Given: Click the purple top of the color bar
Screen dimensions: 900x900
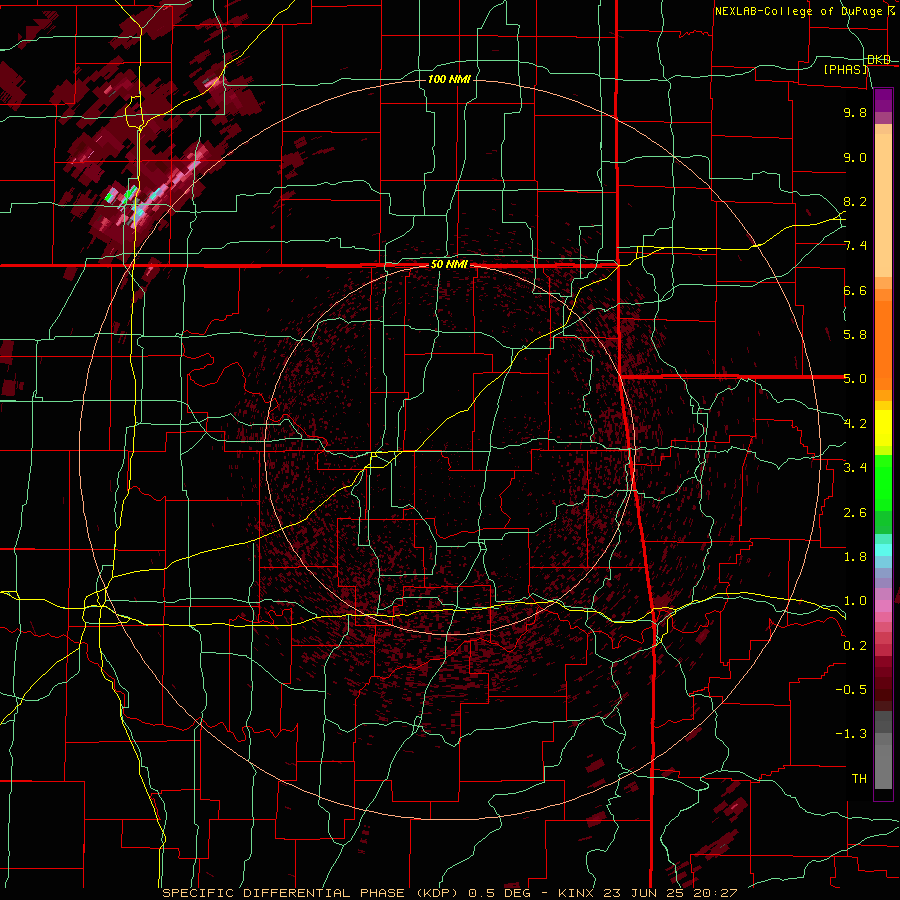Looking at the screenshot, I should click(x=883, y=100).
